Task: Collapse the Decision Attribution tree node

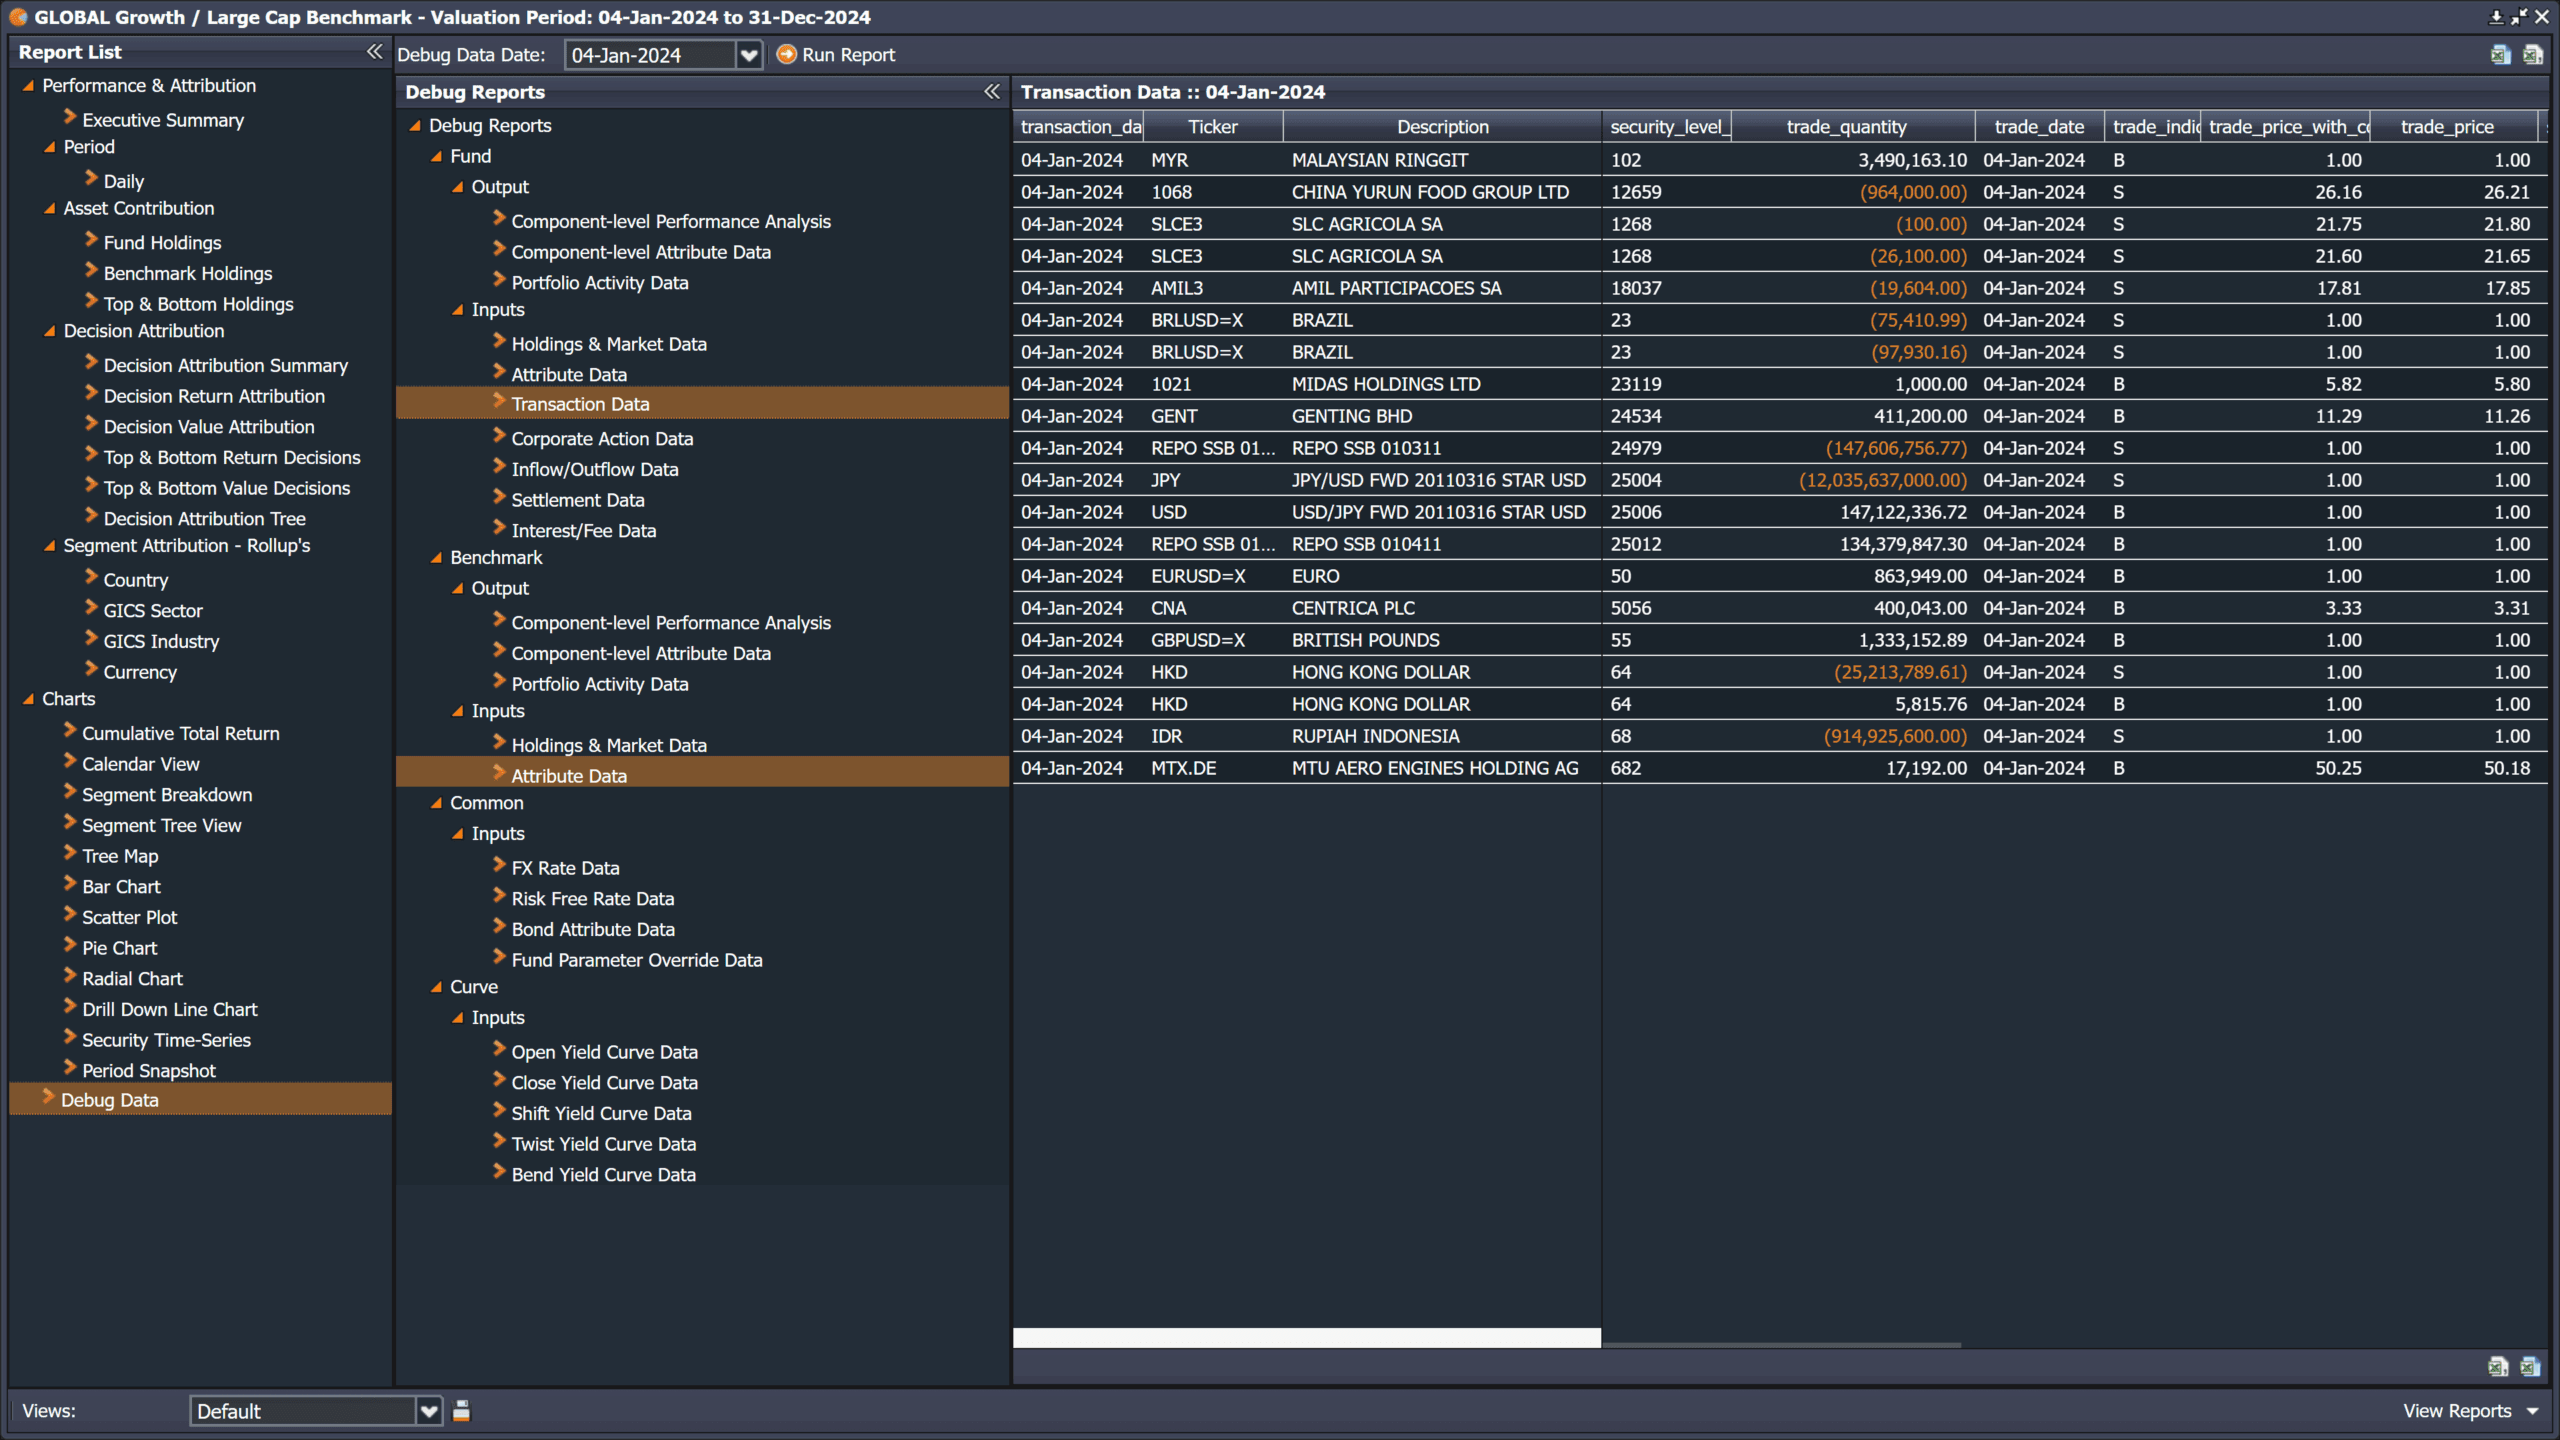Action: click(49, 331)
